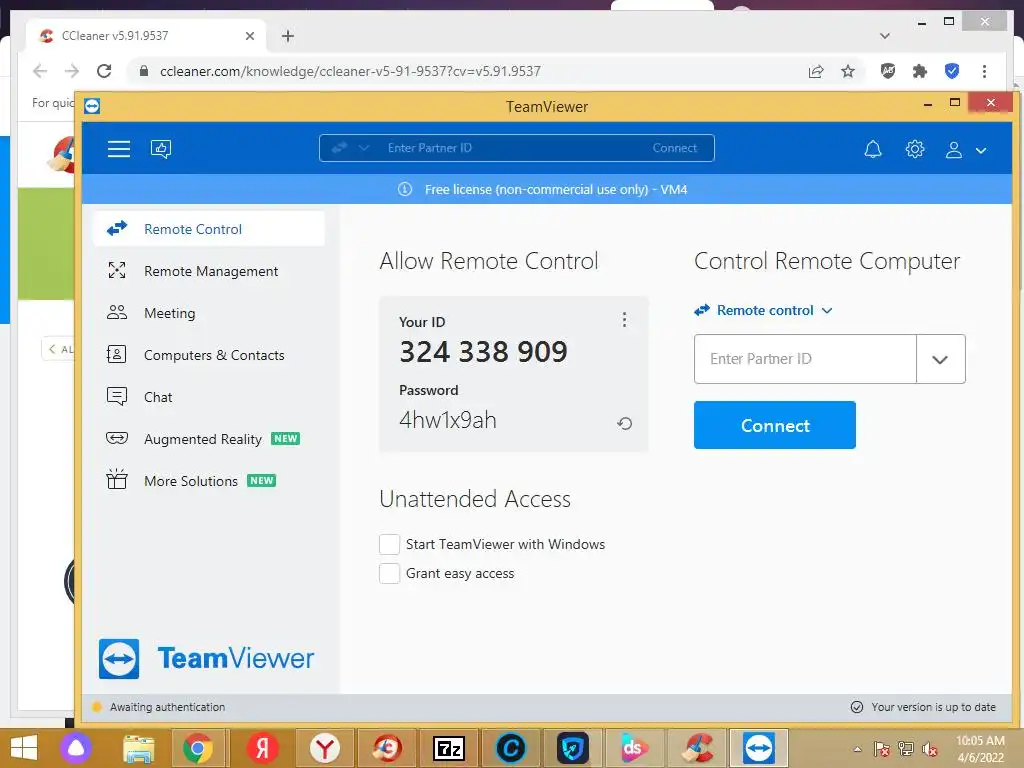Open File Explorer from taskbar
This screenshot has height=768, width=1024.
pos(139,748)
